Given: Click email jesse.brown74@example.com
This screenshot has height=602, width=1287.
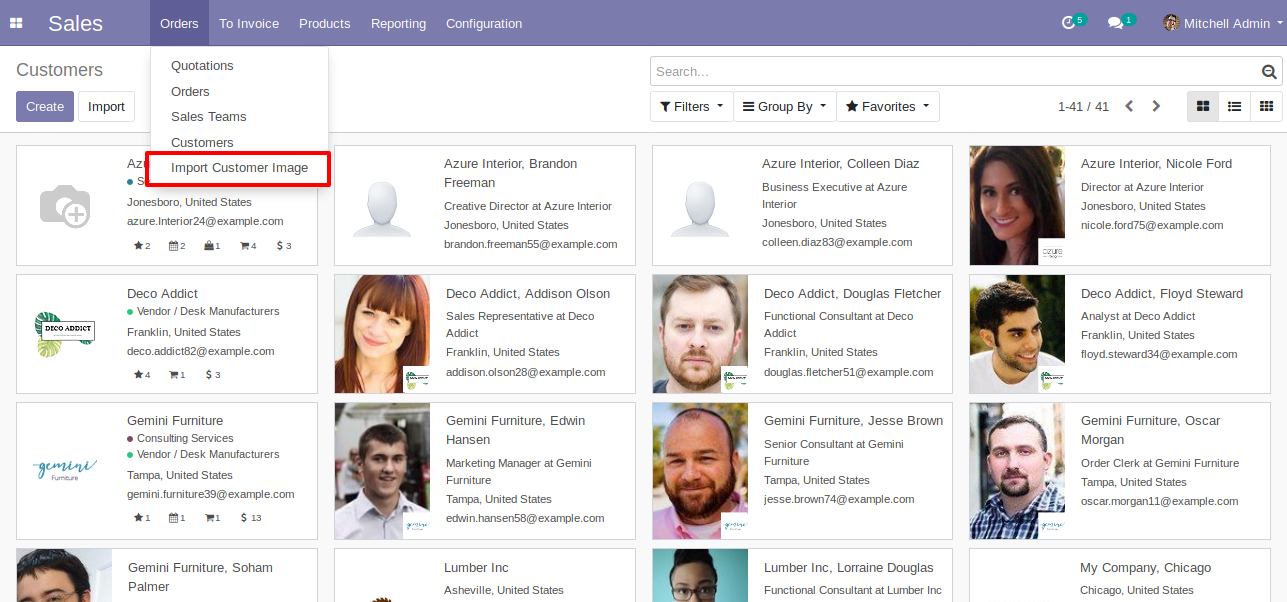Looking at the screenshot, I should click(x=839, y=499).
